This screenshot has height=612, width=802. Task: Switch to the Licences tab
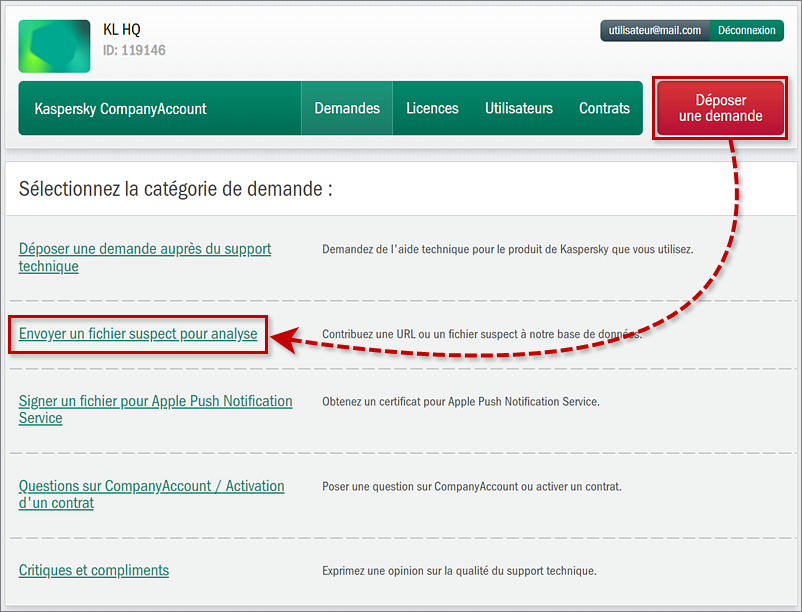coord(432,108)
